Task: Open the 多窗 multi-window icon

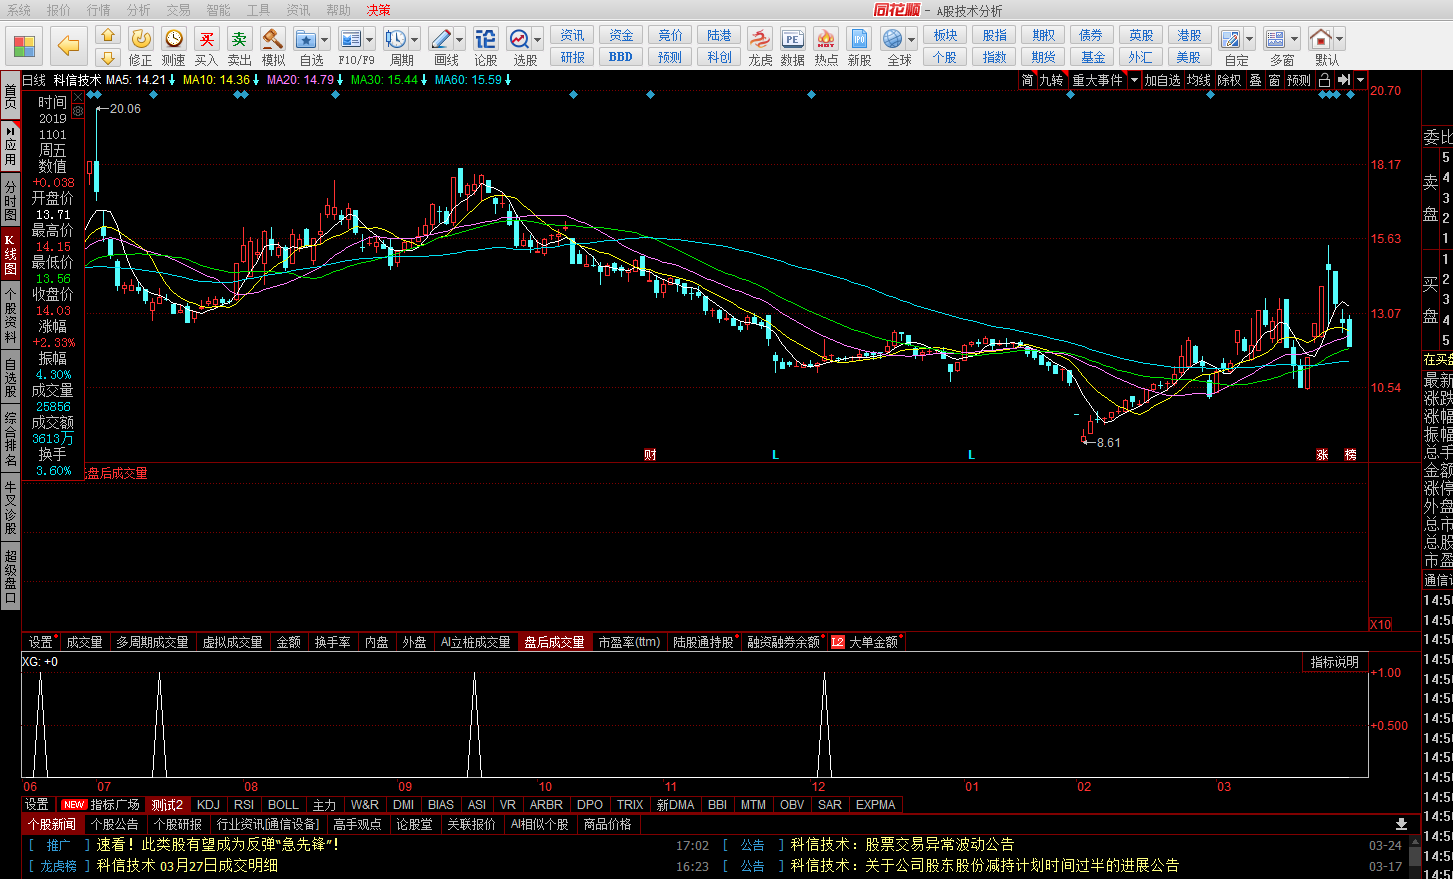Action: click(x=1276, y=39)
